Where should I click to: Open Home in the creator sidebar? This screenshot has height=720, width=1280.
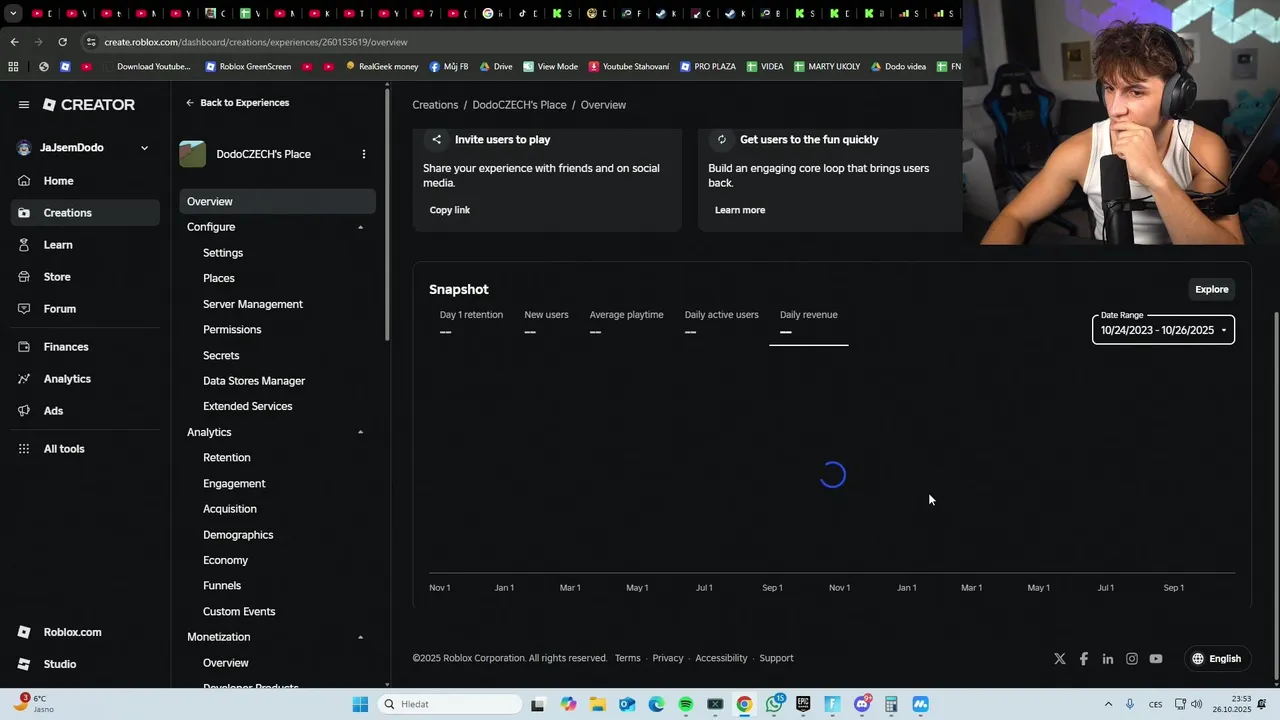tap(58, 181)
